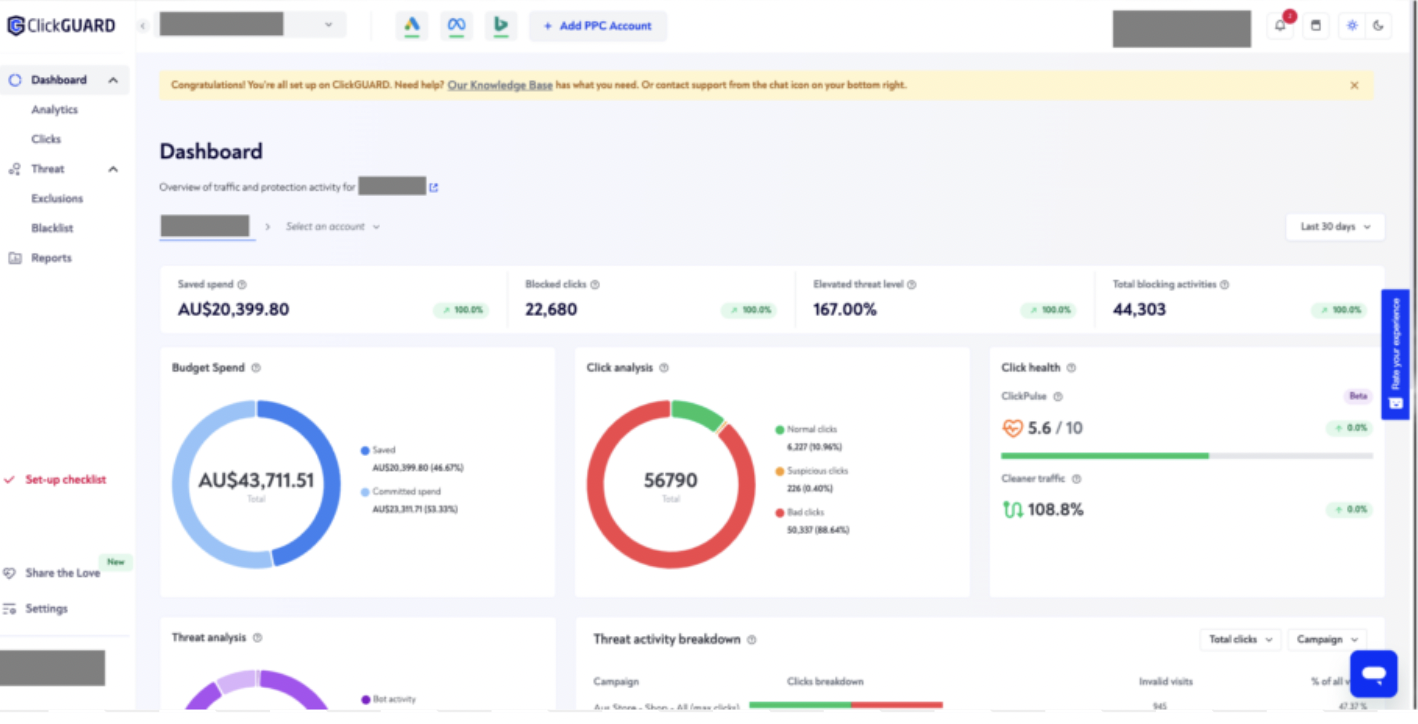1418x724 pixels.
Task: Click info icon next to Saved spend
Action: [x=242, y=285]
